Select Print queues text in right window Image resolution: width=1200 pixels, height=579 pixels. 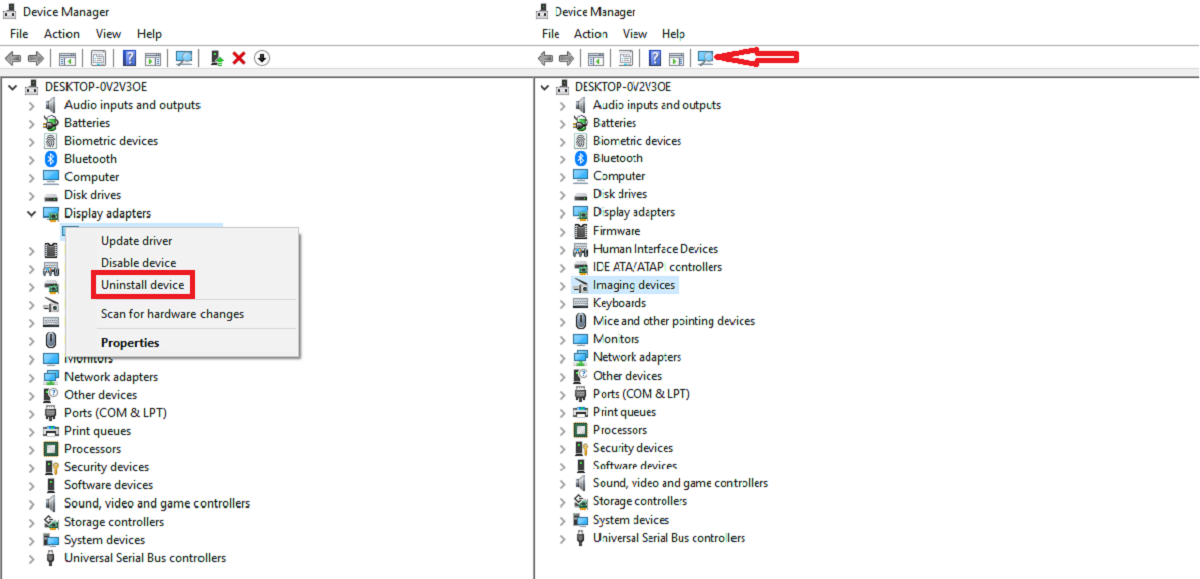[625, 412]
